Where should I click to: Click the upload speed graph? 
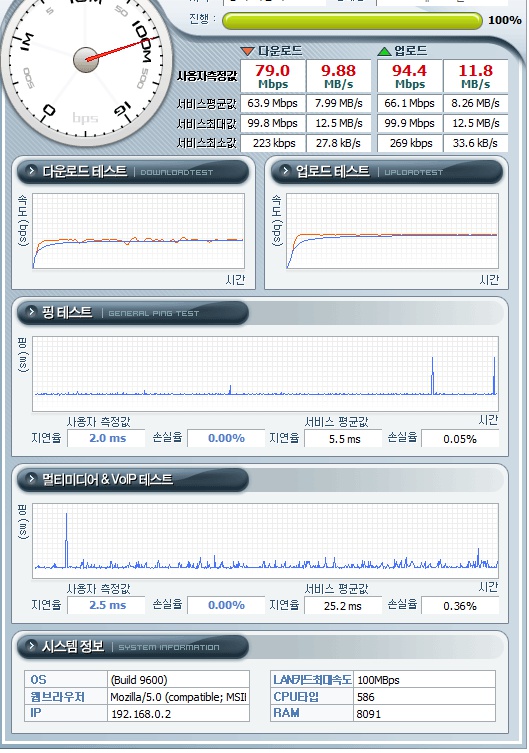pyautogui.click(x=392, y=231)
